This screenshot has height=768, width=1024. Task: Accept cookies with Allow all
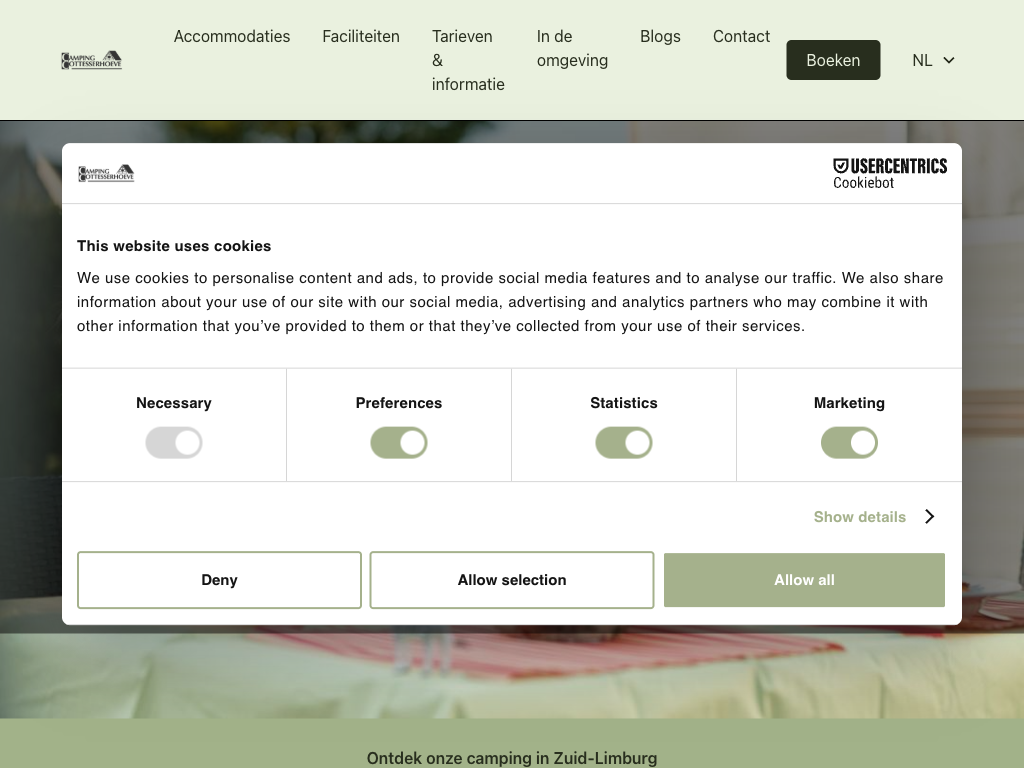(805, 580)
